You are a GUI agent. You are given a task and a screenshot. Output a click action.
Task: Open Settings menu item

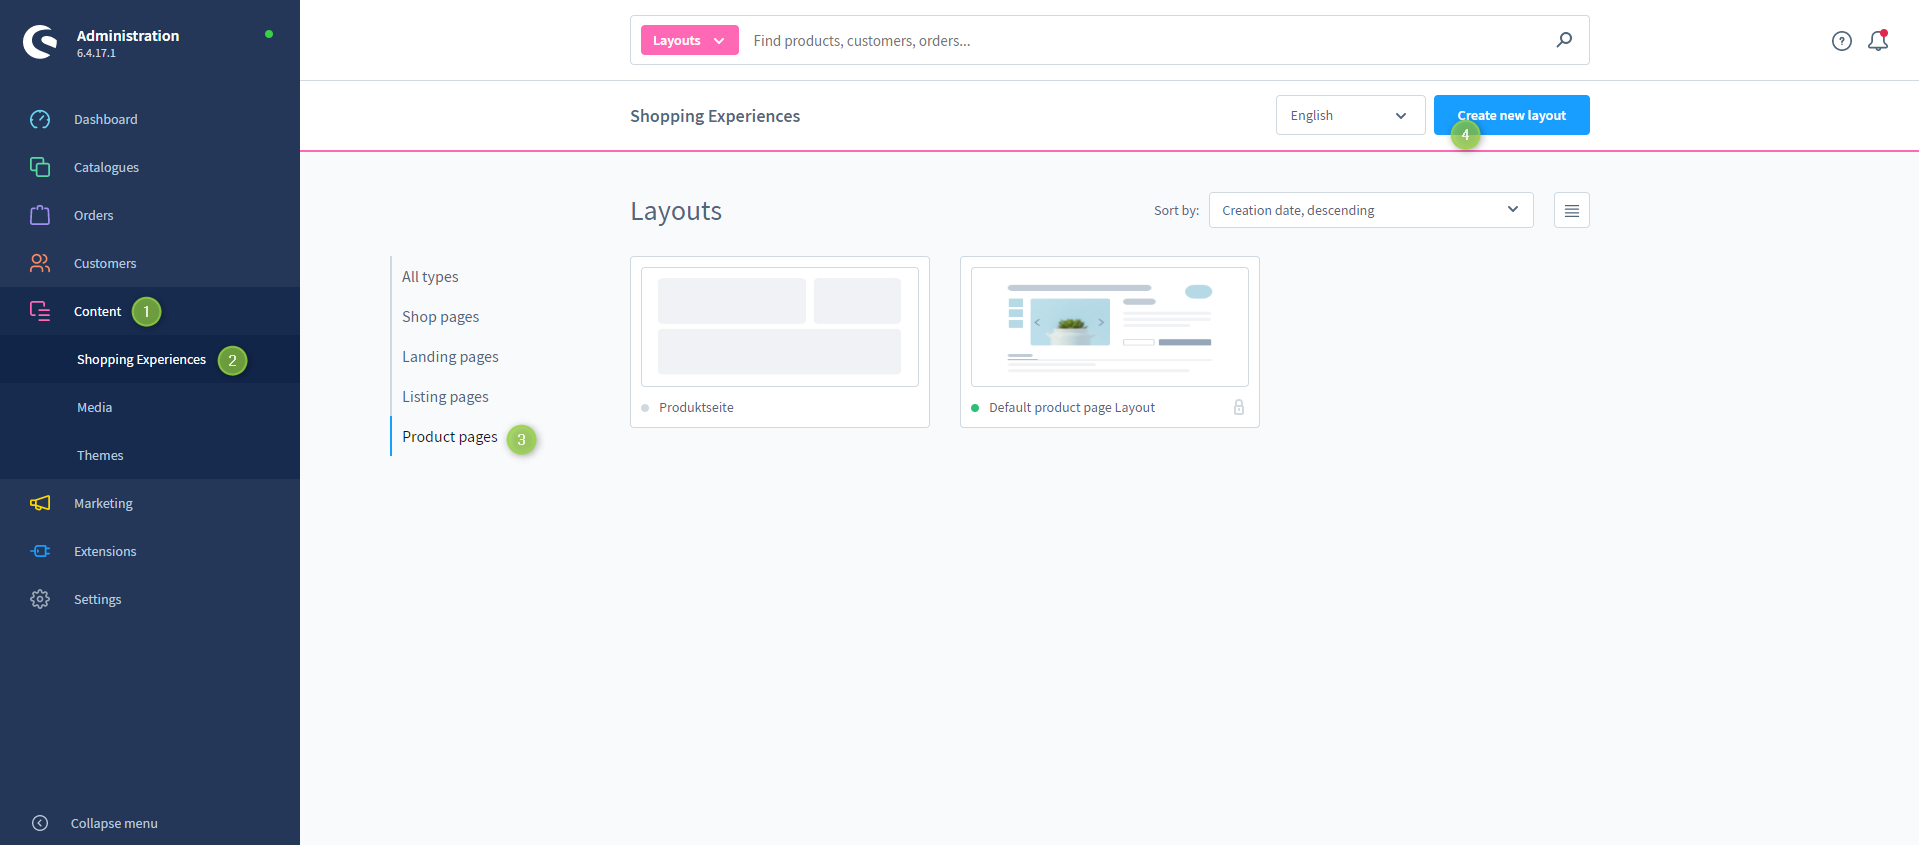pyautogui.click(x=98, y=599)
